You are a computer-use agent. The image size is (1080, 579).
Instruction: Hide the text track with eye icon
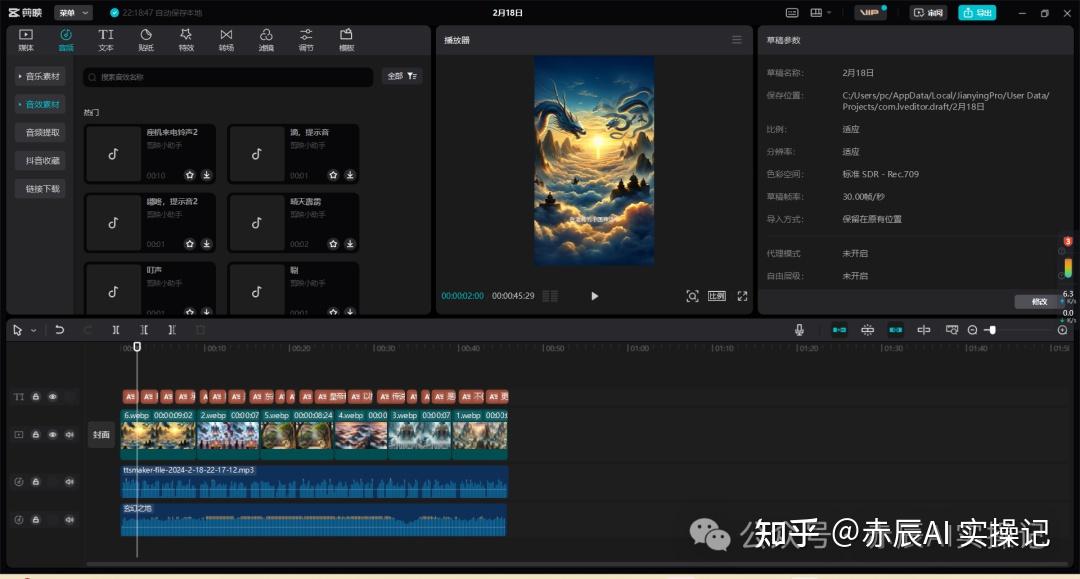pos(52,397)
